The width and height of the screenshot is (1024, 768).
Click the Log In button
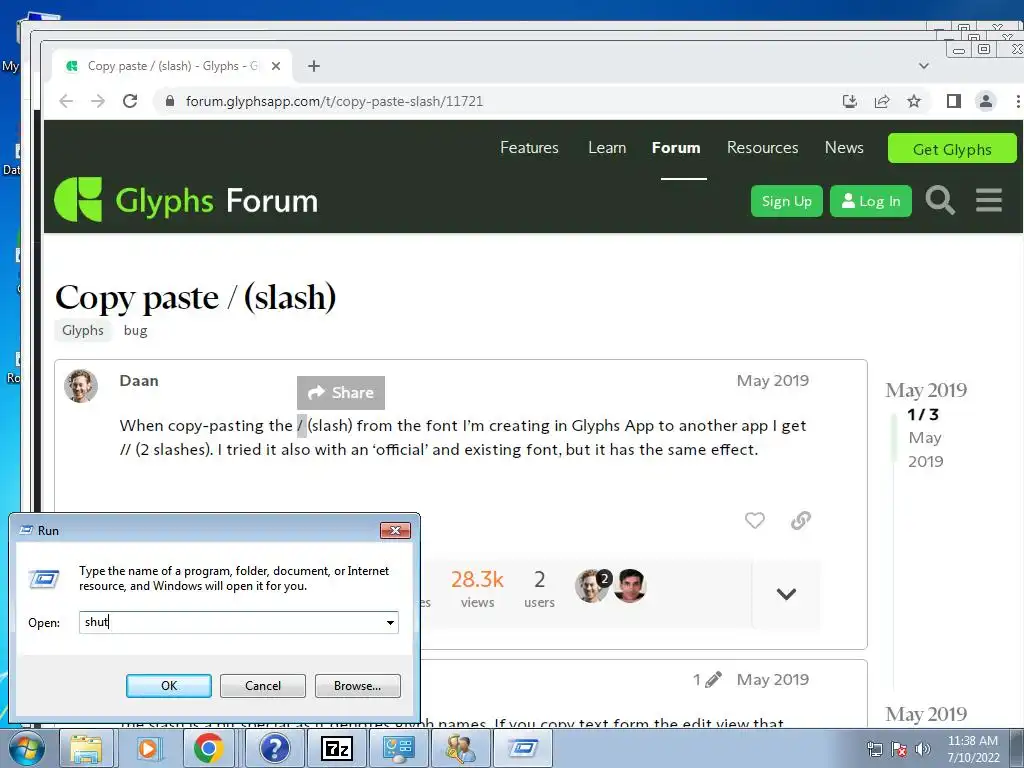(871, 201)
